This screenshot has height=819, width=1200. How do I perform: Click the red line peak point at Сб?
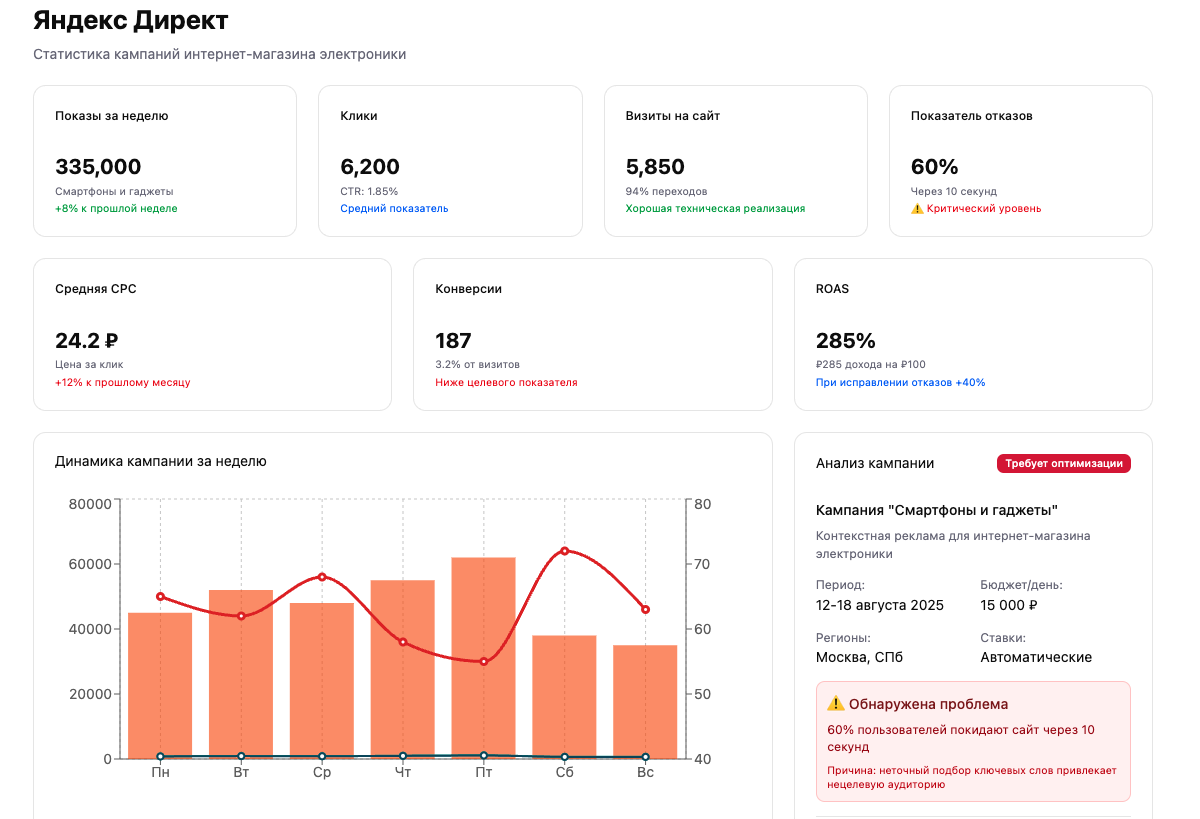[565, 551]
